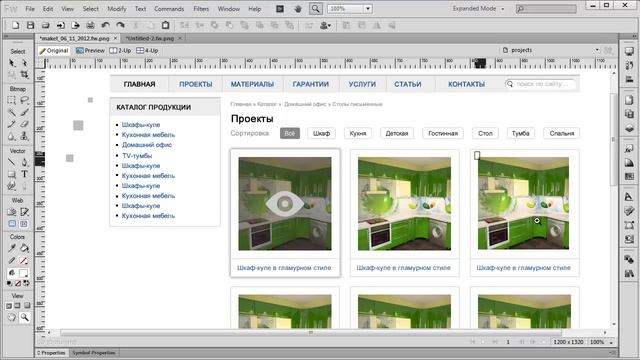Open the Expanded Mode workspace dropdown
This screenshot has height=360, width=640.
click(478, 9)
